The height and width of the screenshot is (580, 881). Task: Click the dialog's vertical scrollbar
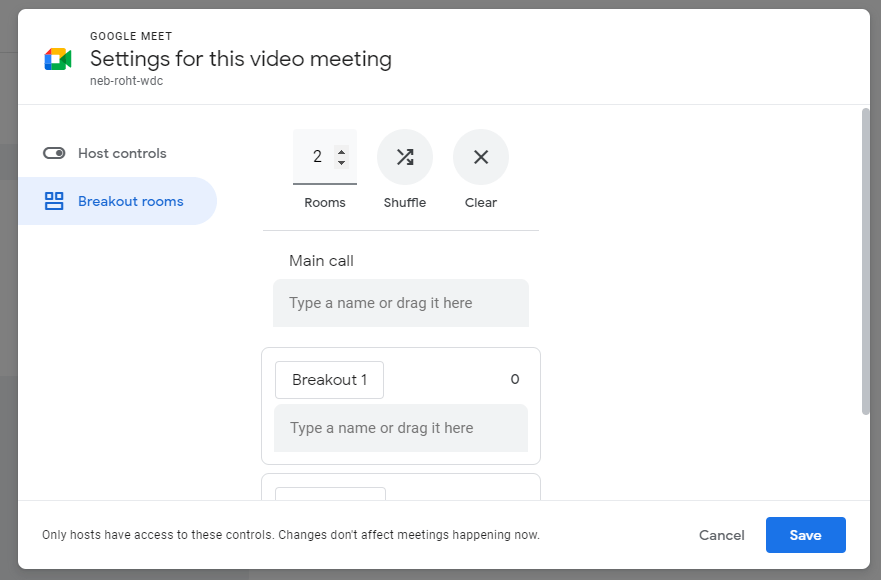click(865, 260)
